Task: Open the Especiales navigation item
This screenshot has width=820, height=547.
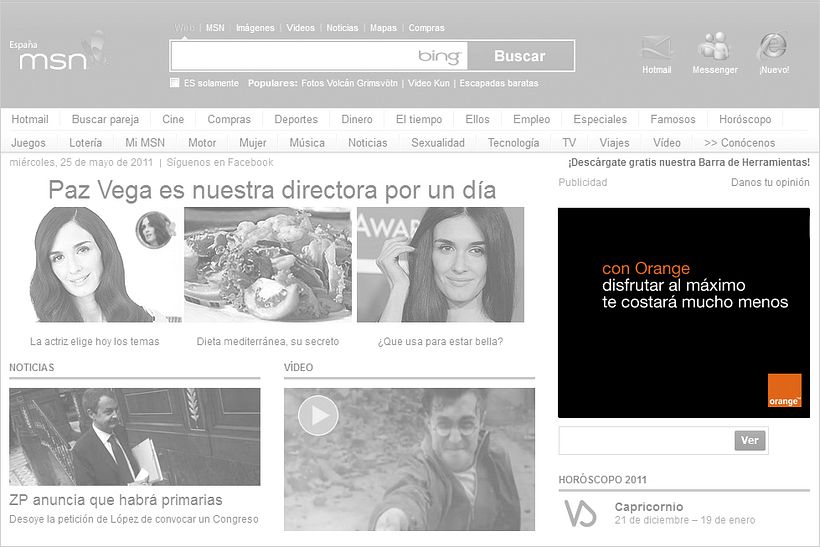Action: click(600, 119)
